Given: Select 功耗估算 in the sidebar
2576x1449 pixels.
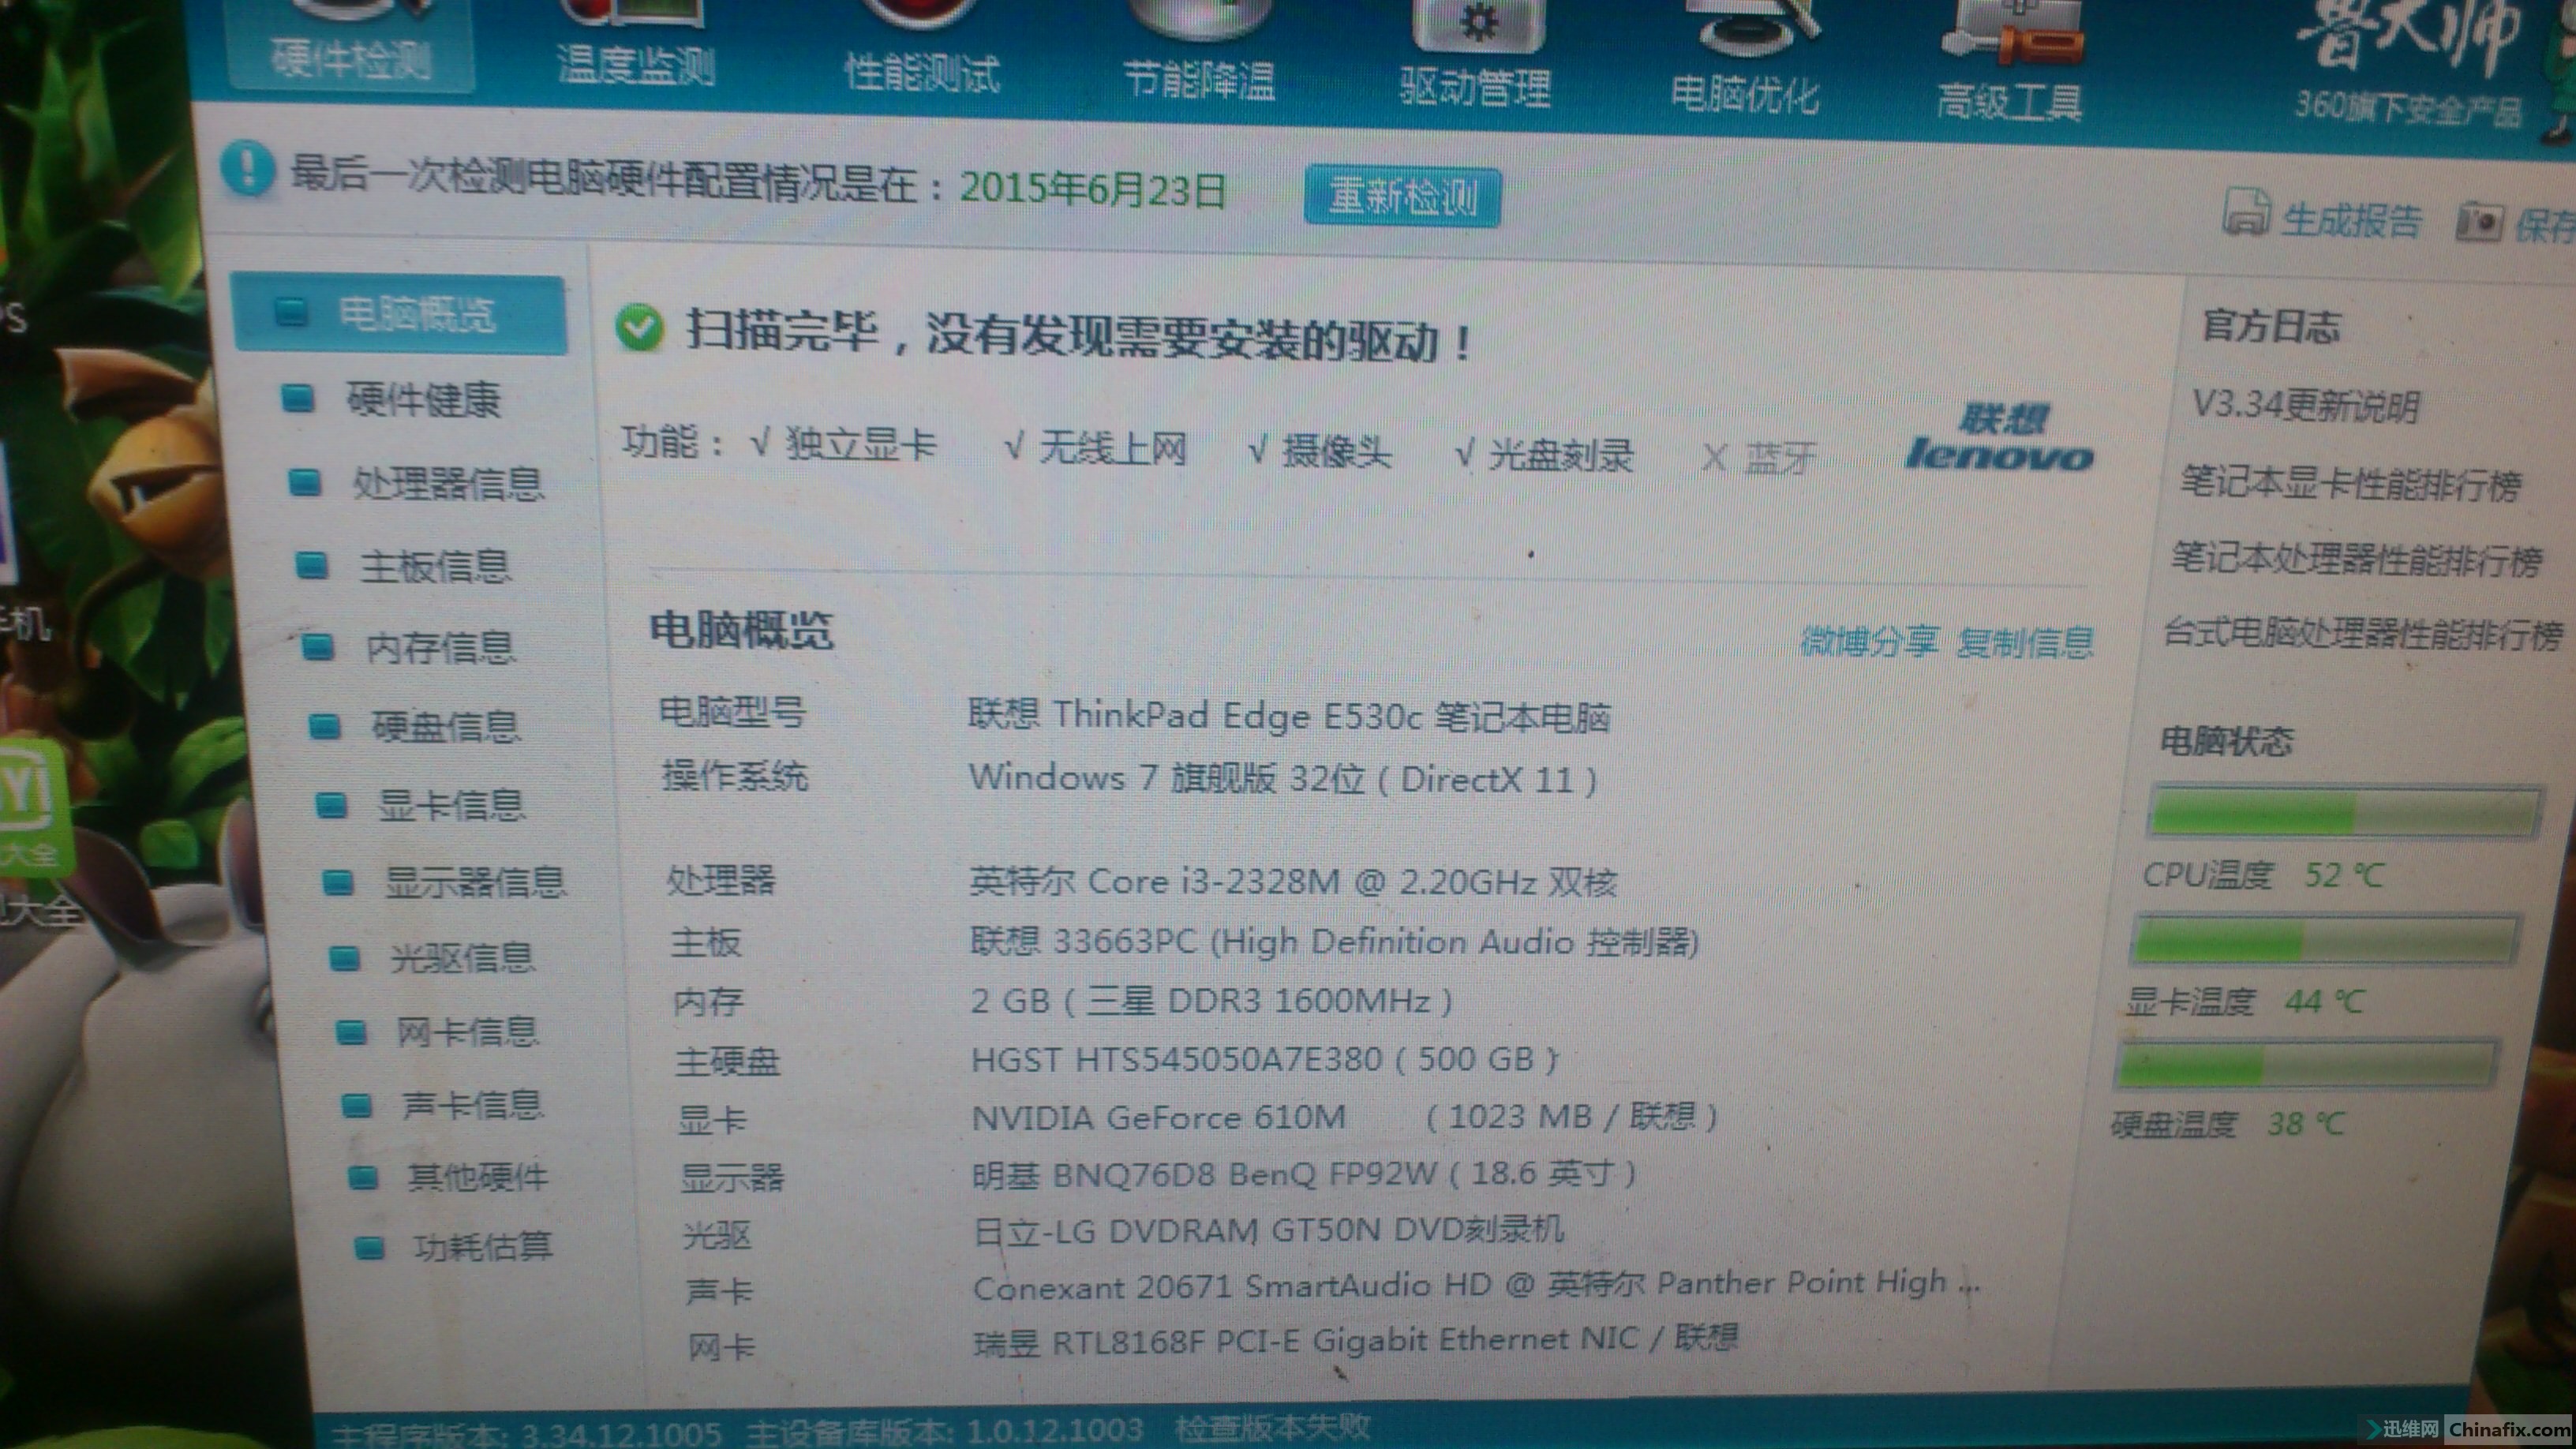Looking at the screenshot, I should pos(484,1247).
